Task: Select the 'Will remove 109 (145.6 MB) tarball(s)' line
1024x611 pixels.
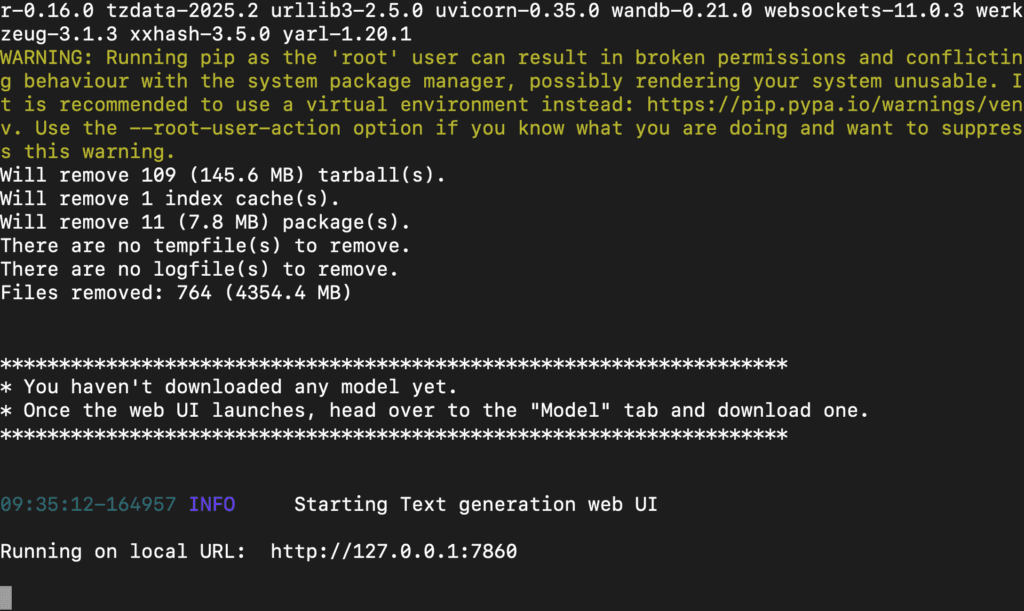Action: click(x=223, y=175)
